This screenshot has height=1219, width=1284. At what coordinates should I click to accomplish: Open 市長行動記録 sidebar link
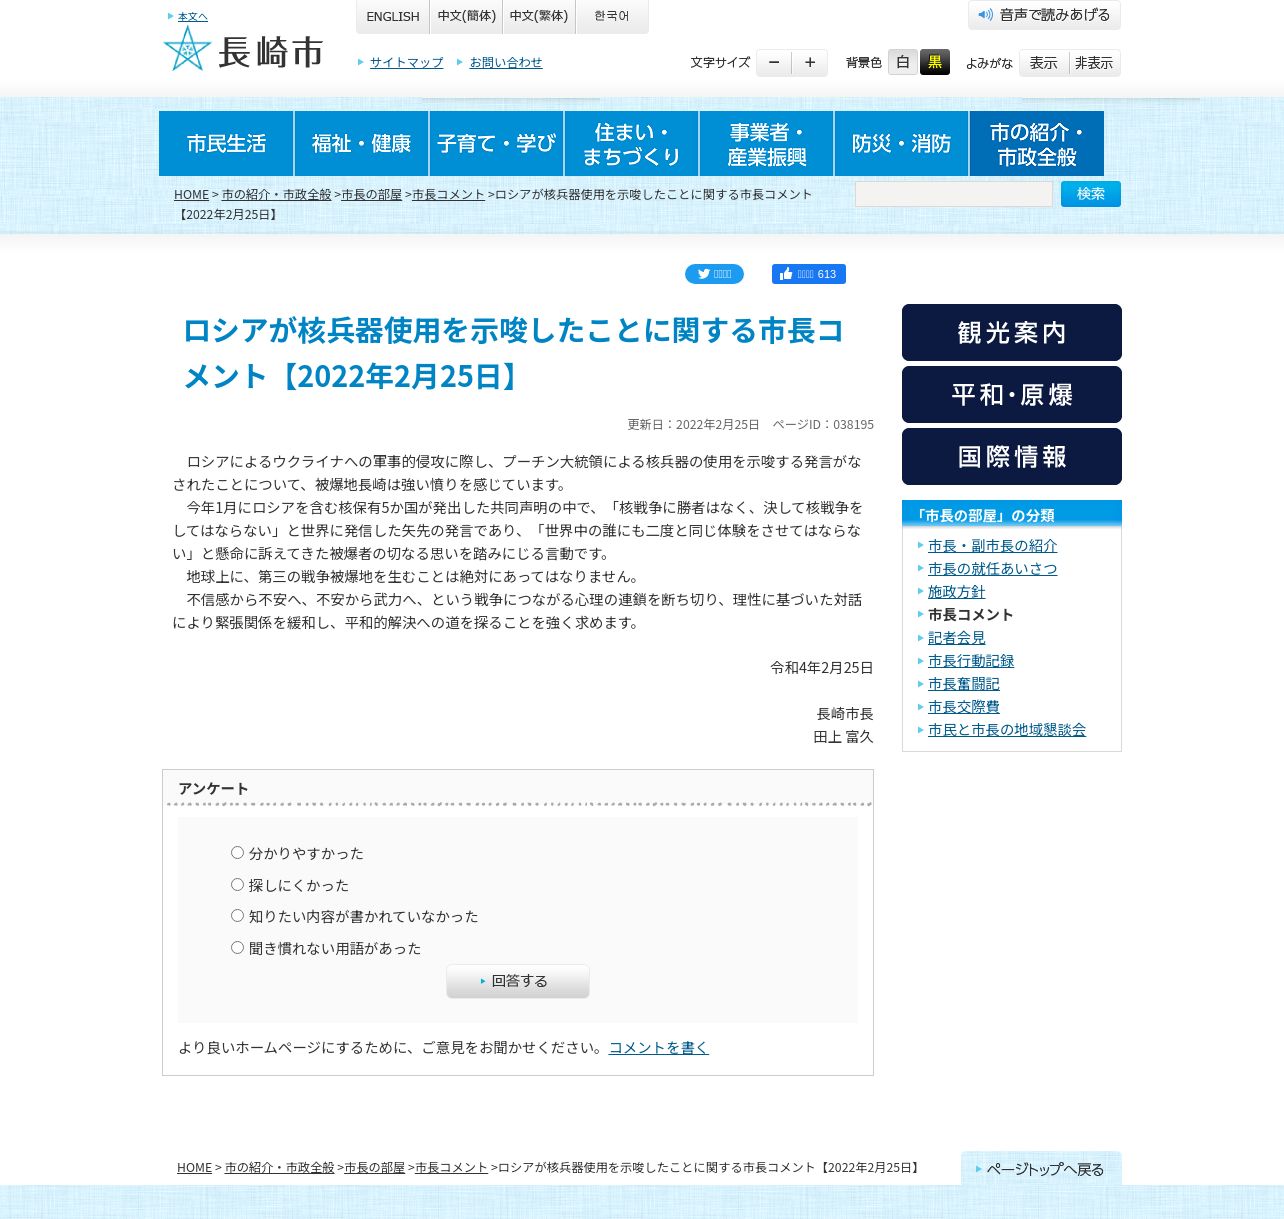(x=971, y=661)
